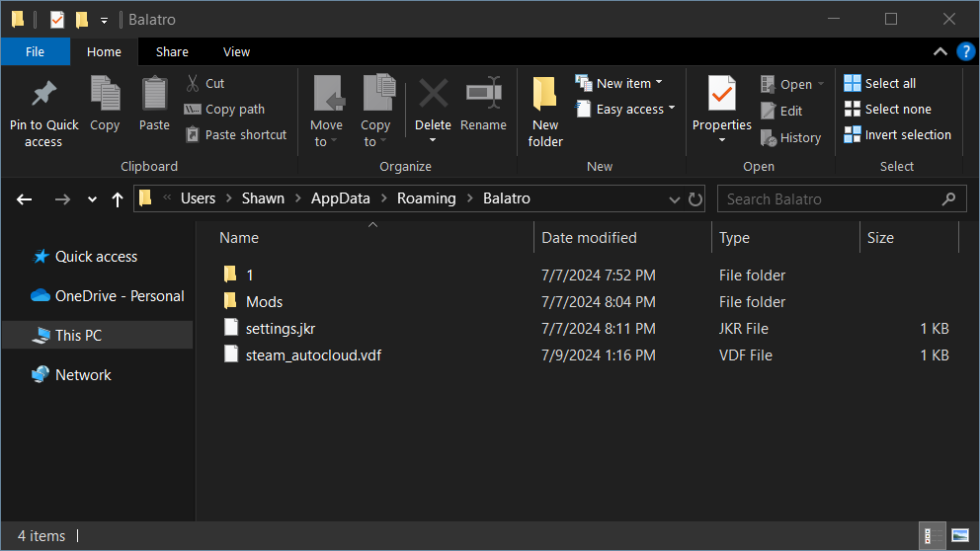Click the Search Balatro input field
980x551 pixels.
[830, 199]
